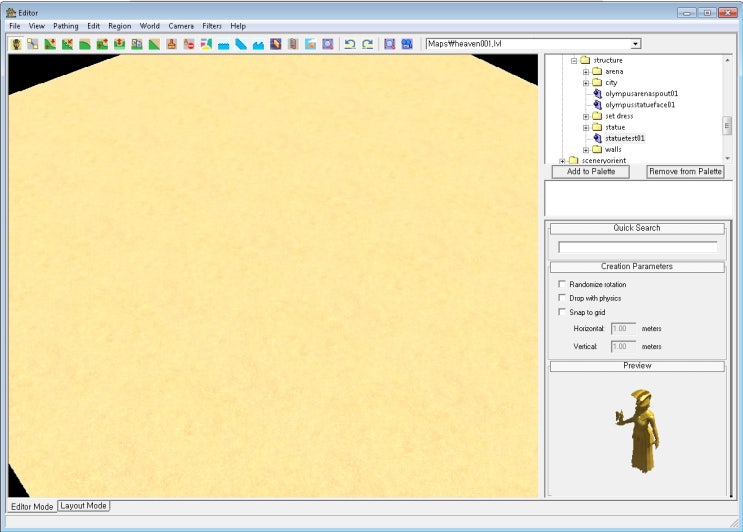
Task: Click the blue movie camera toolbar icon
Action: (407, 44)
